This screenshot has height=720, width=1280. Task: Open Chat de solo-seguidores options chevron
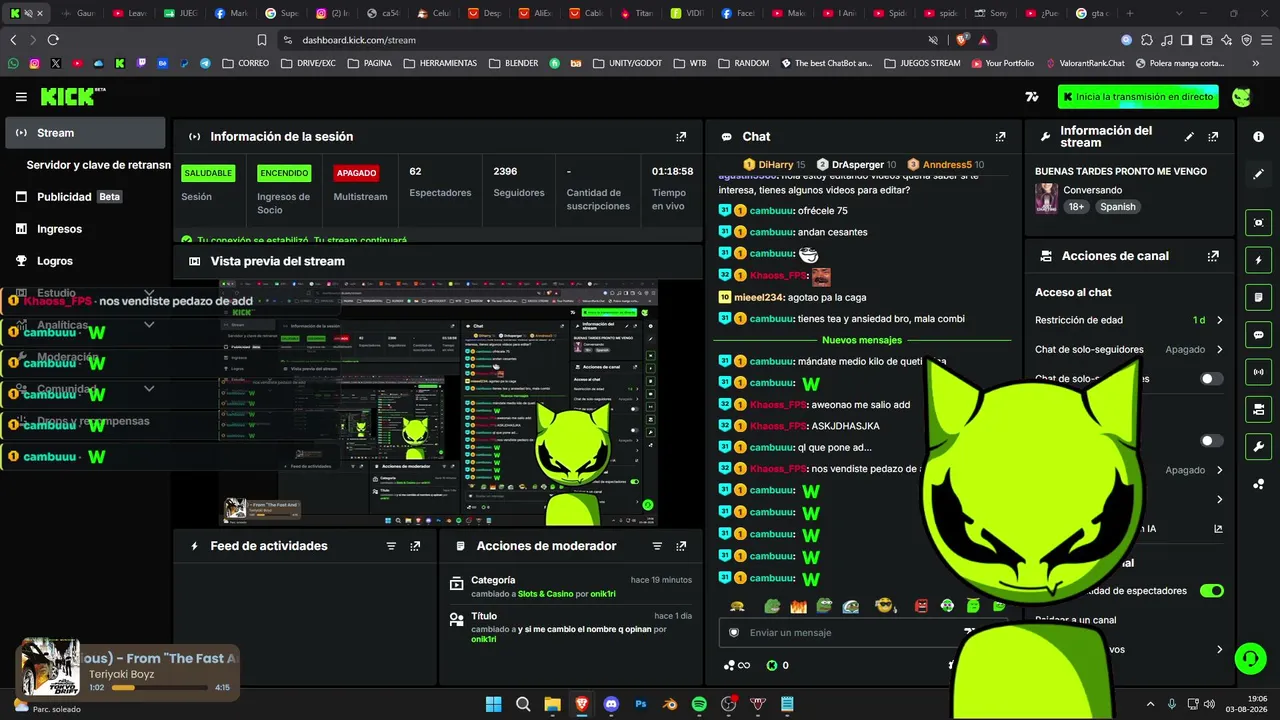point(1219,350)
